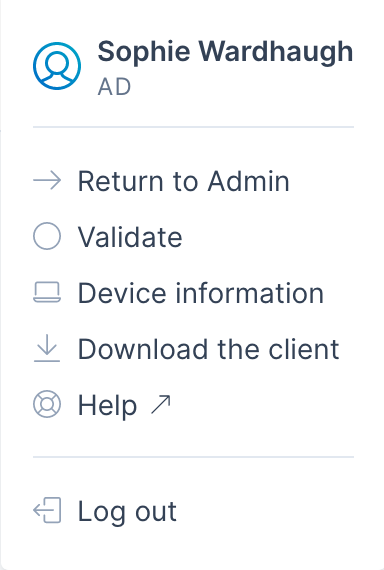Click the lifebuoy Help icon
Screen dimensions: 384x570
(47, 404)
